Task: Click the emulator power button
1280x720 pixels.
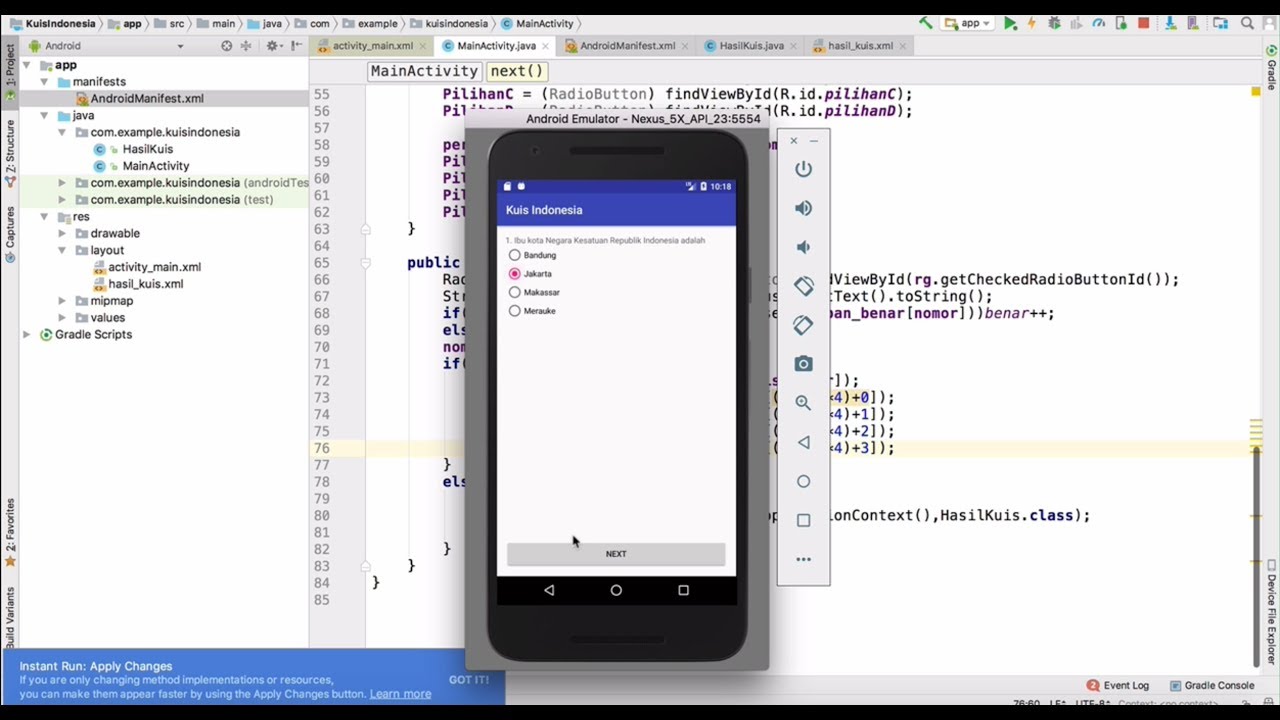Action: (x=803, y=169)
